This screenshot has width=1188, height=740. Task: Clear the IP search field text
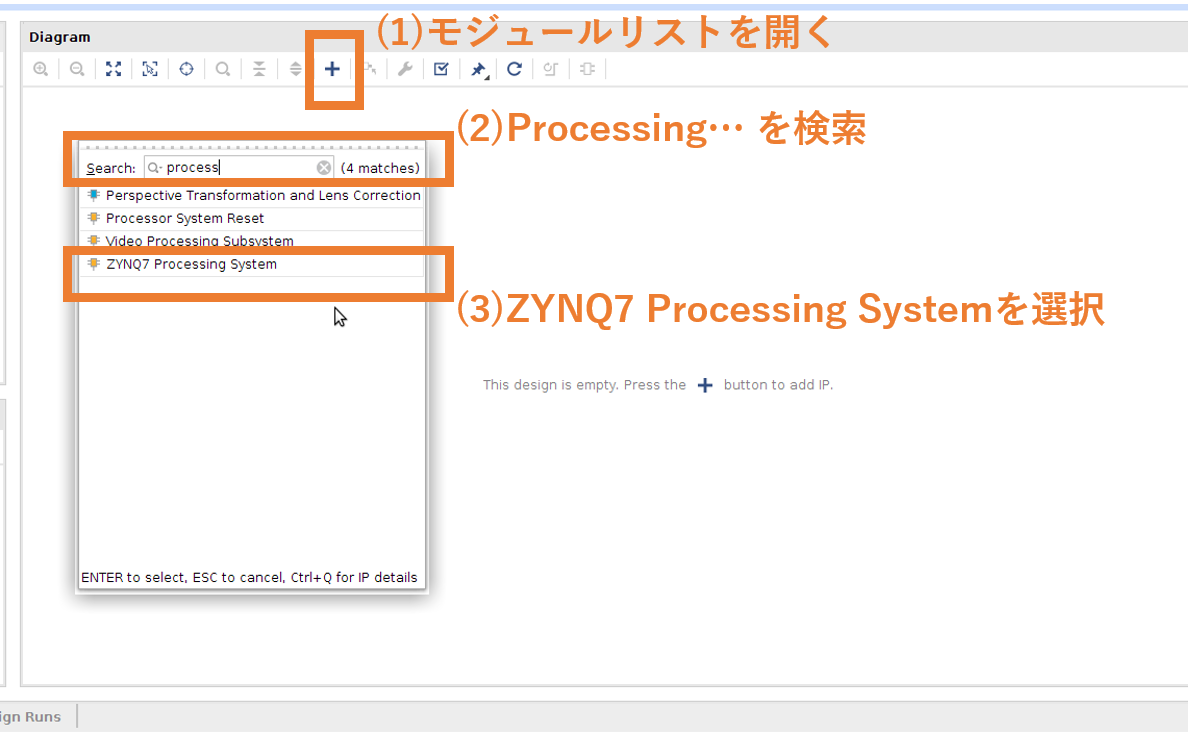pos(324,168)
